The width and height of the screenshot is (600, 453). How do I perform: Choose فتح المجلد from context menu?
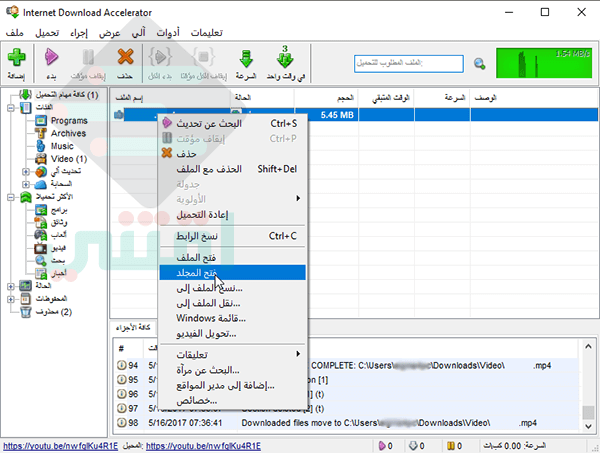point(233,272)
